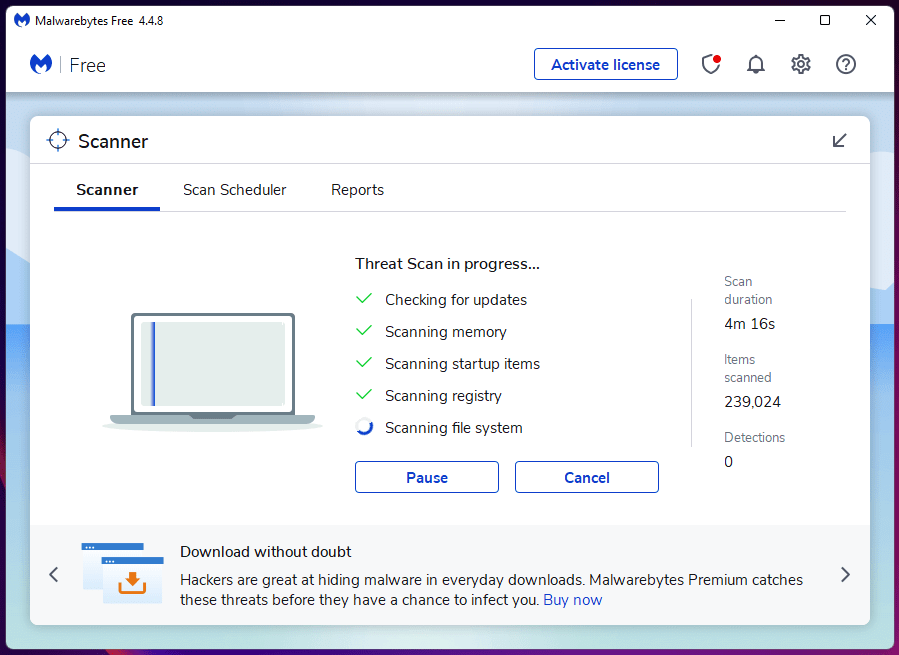
Task: Open the Reports tab
Action: (357, 190)
